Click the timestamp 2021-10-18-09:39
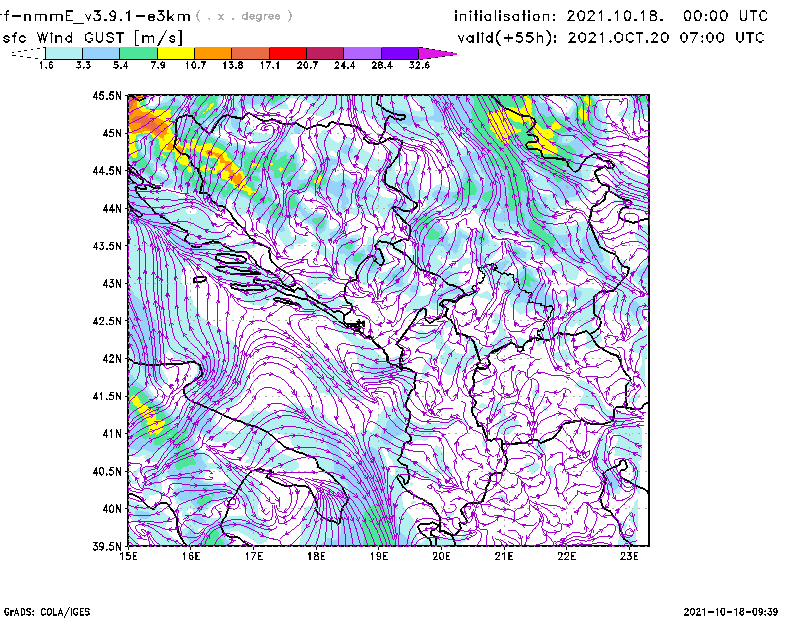The image size is (800, 618). click(x=731, y=612)
